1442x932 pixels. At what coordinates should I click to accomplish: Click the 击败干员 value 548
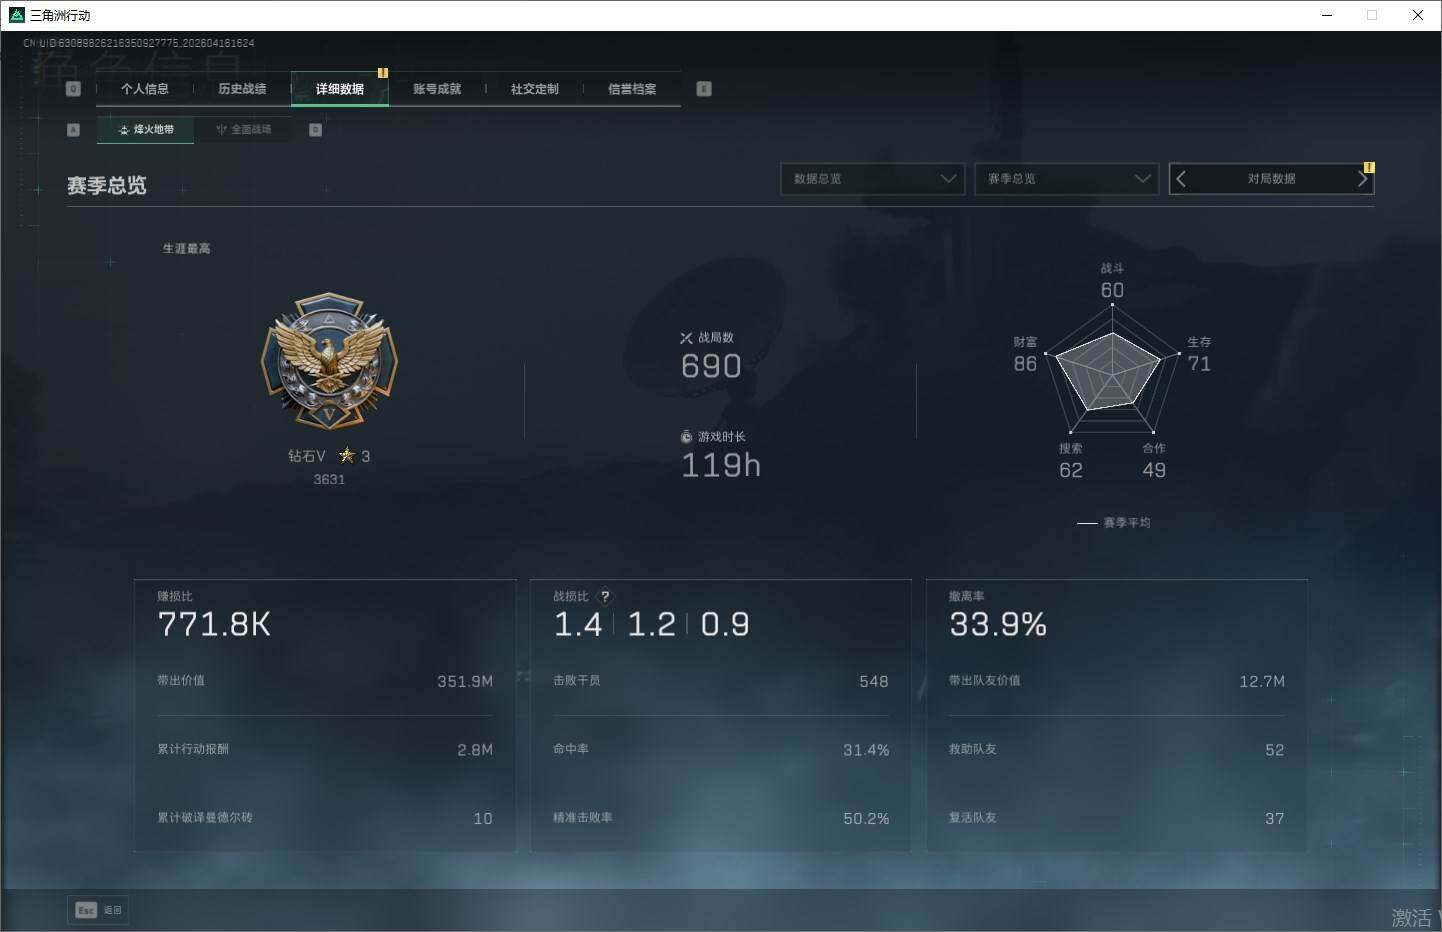[x=874, y=682]
